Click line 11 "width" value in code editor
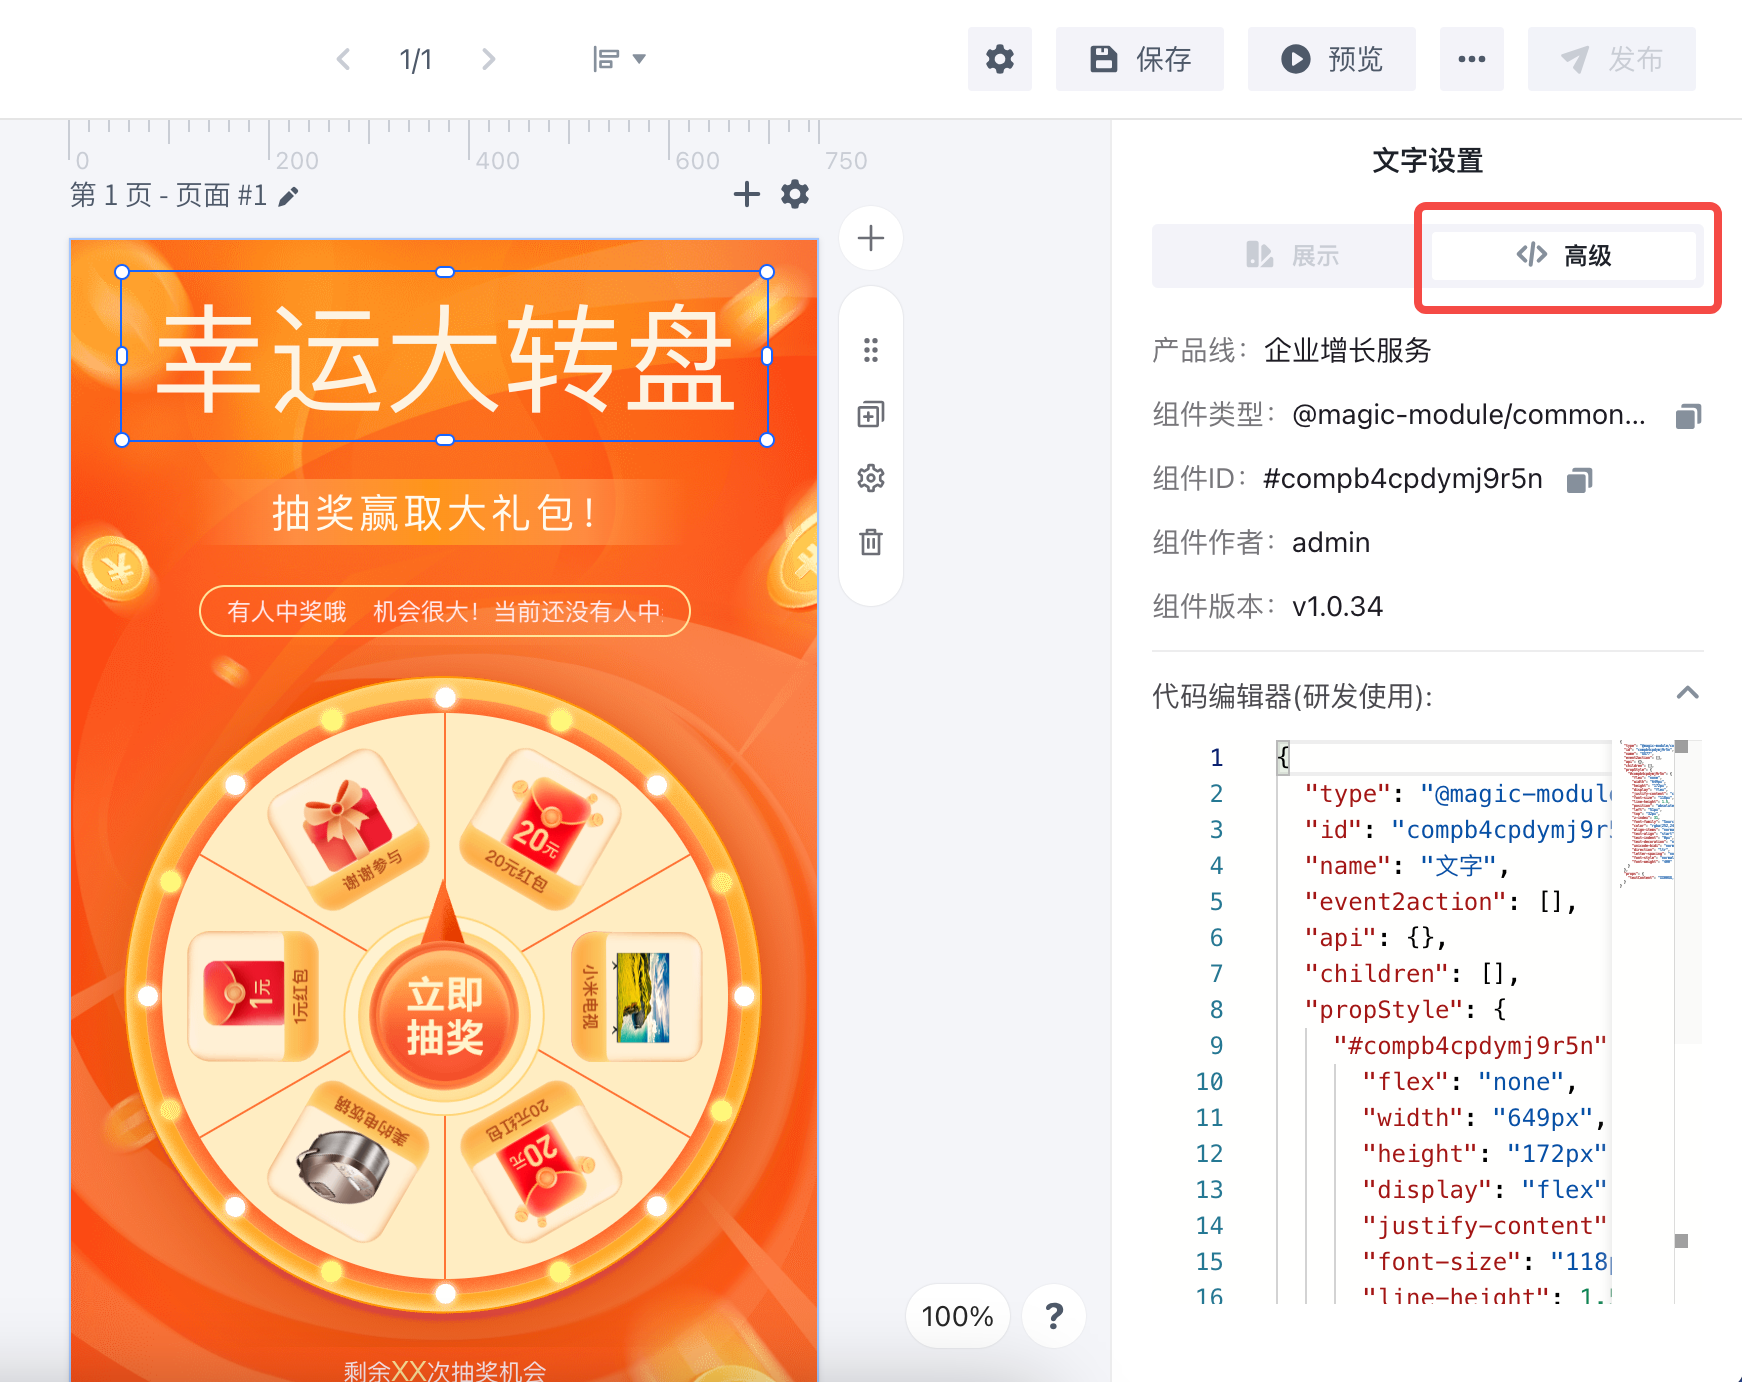This screenshot has height=1382, width=1742. point(1541,1117)
